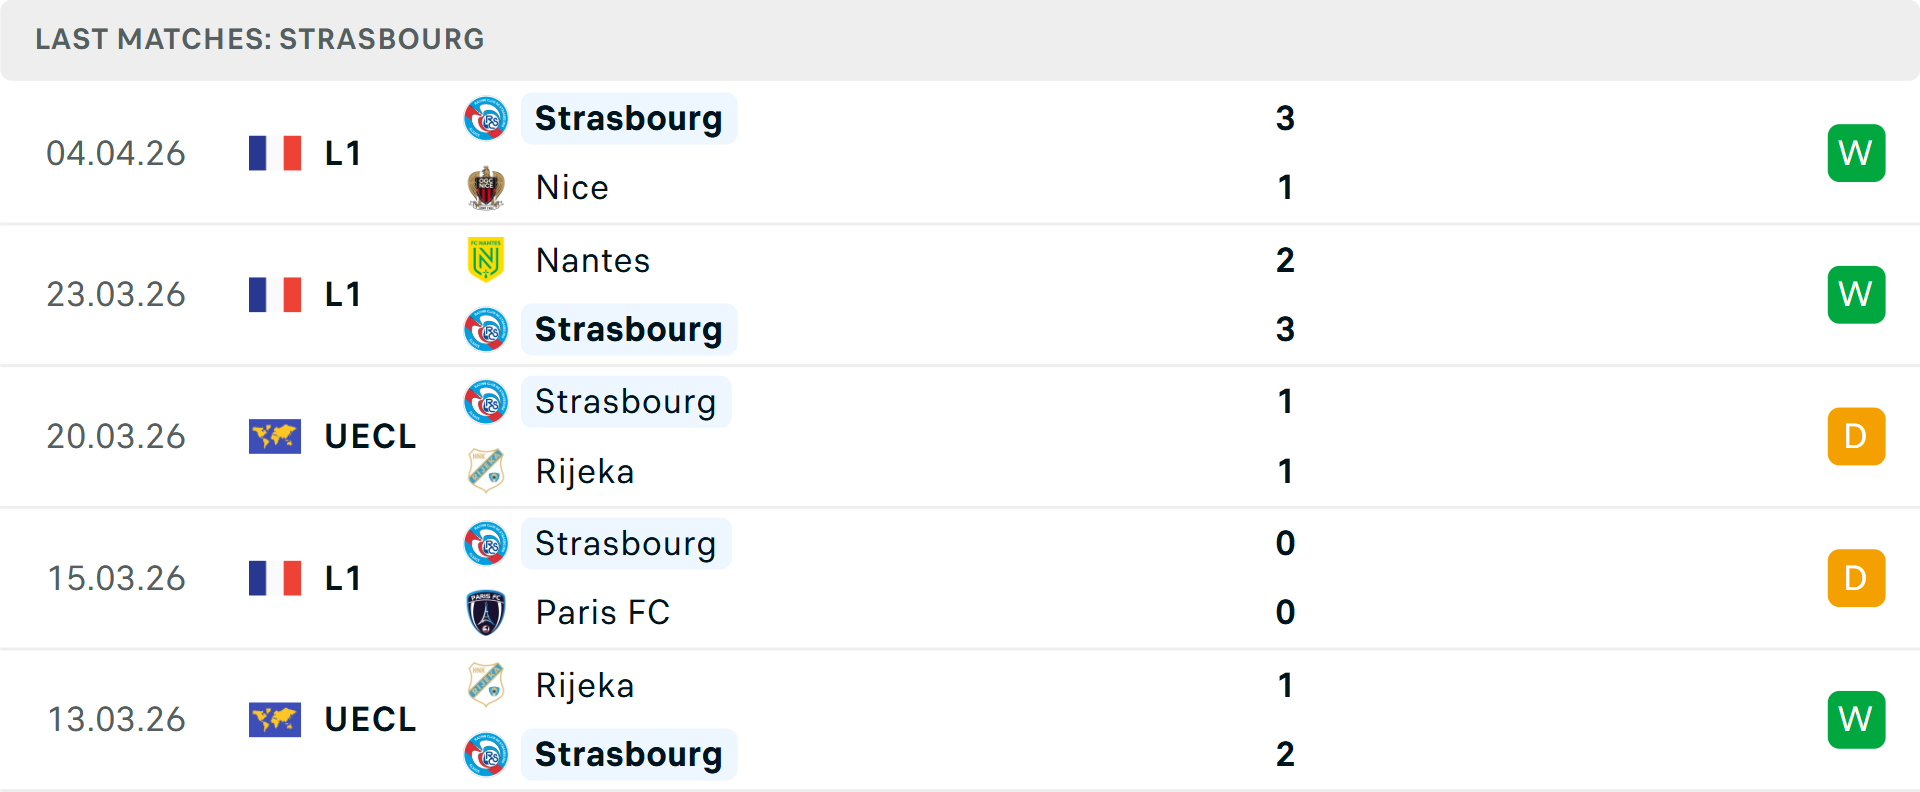Click the UECL globe icon on the bottom row
The width and height of the screenshot is (1920, 792).
[275, 719]
